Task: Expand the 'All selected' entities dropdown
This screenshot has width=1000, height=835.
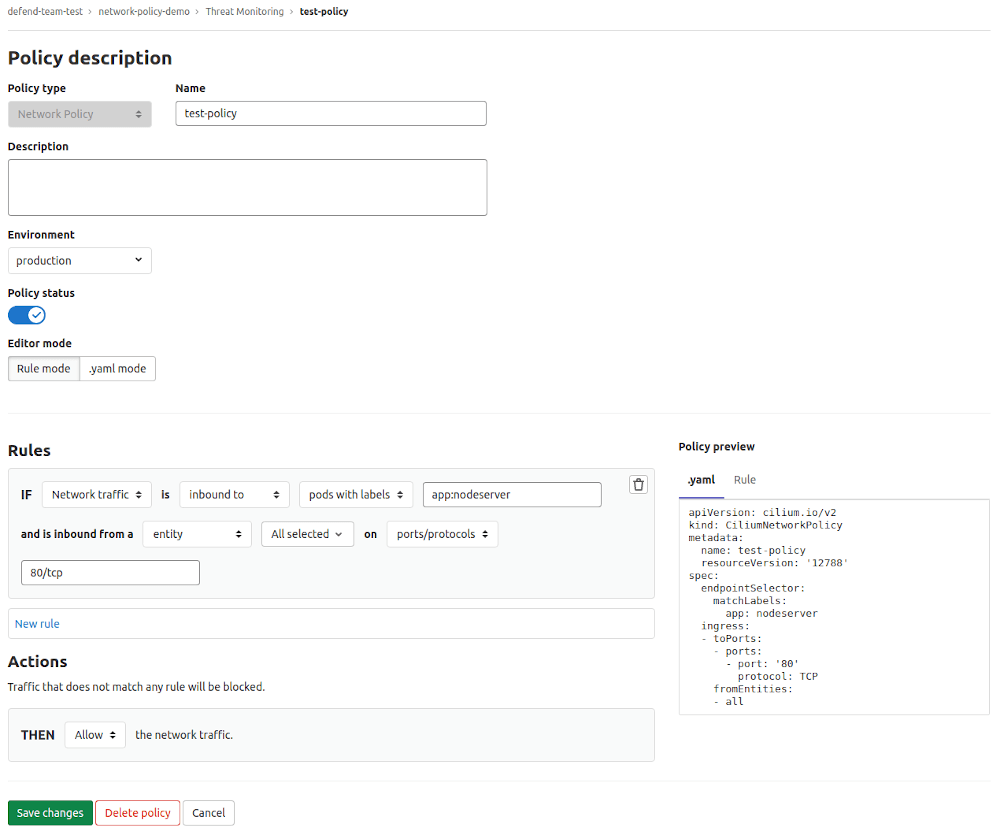Action: pos(307,533)
